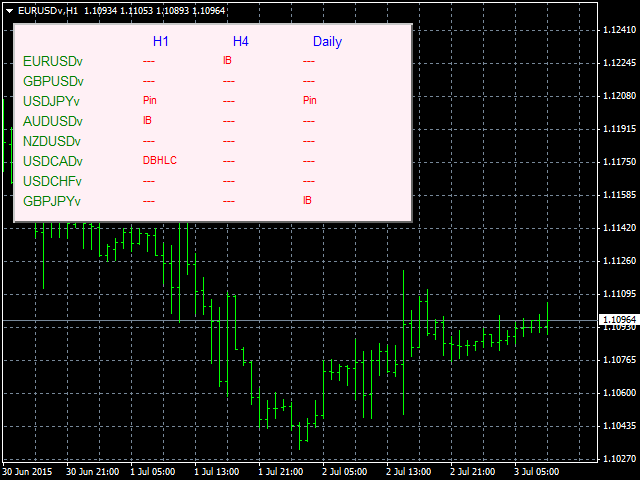Click the 1.11585 price scale label

(620, 195)
